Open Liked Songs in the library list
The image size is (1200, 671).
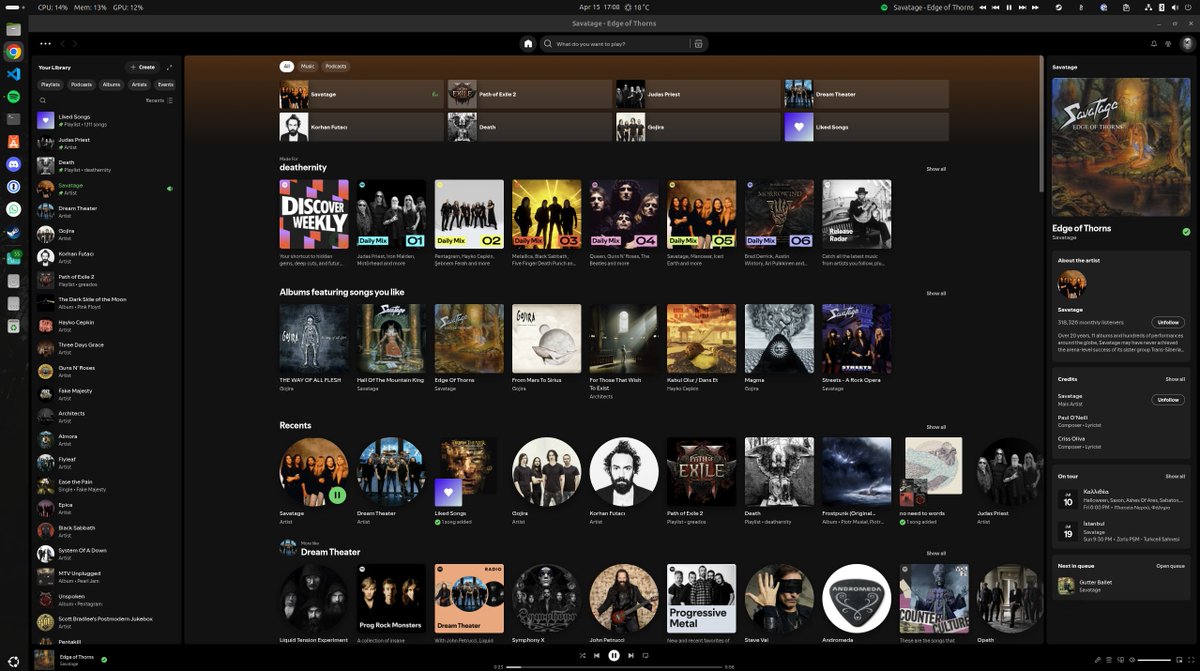pyautogui.click(x=106, y=121)
